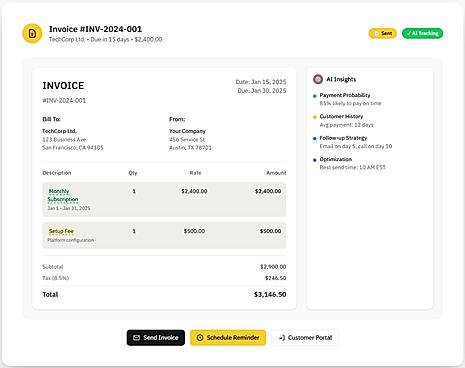The height and width of the screenshot is (368, 465).
Task: Click Email on day 5, call on day 10
Action: 356,146
